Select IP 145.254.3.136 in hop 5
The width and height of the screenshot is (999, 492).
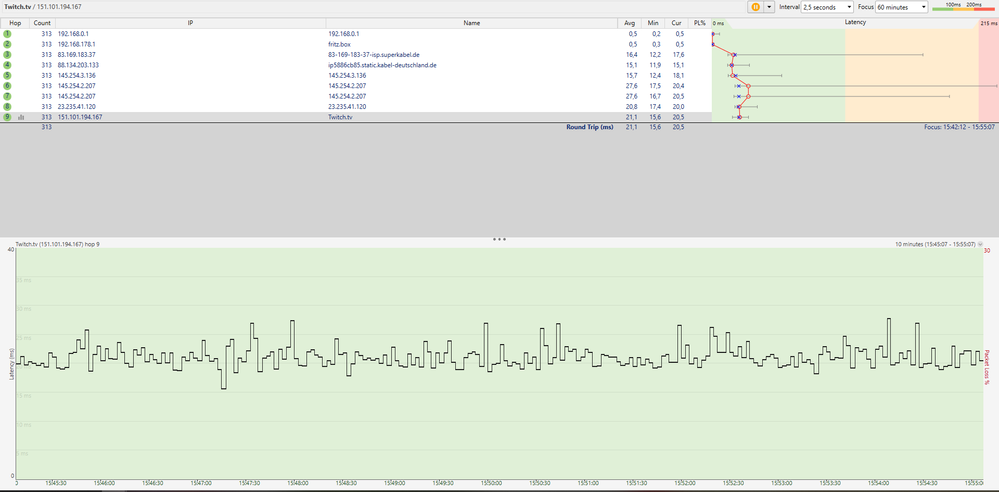[x=76, y=75]
